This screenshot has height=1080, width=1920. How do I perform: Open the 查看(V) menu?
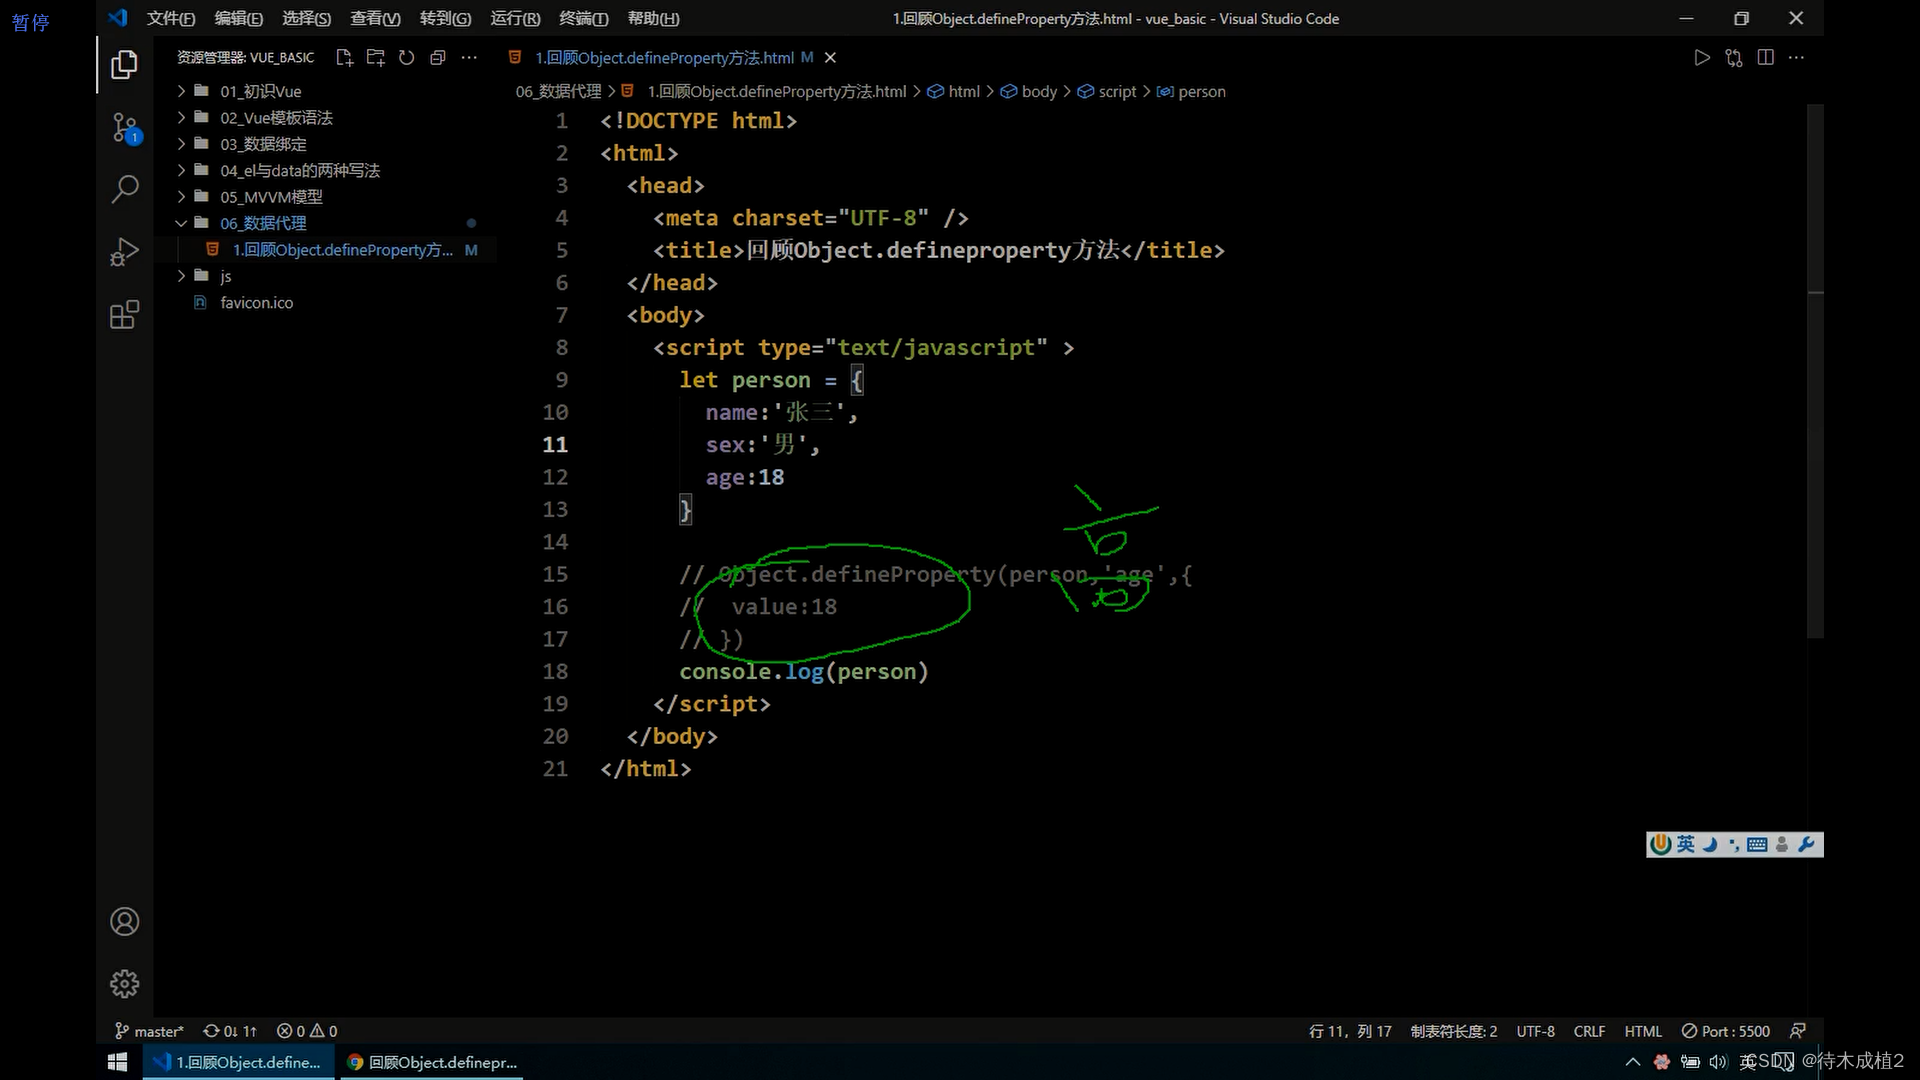(375, 18)
